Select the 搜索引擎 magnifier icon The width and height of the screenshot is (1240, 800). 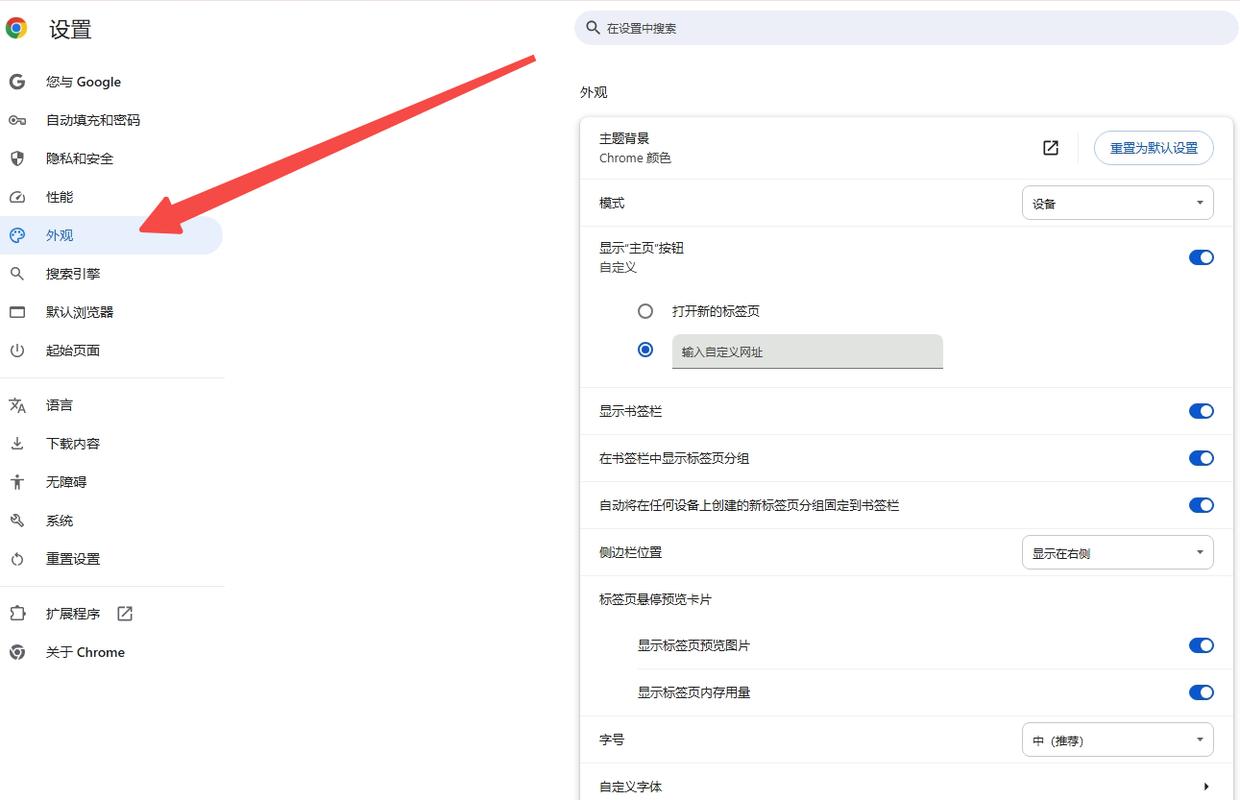click(17, 273)
